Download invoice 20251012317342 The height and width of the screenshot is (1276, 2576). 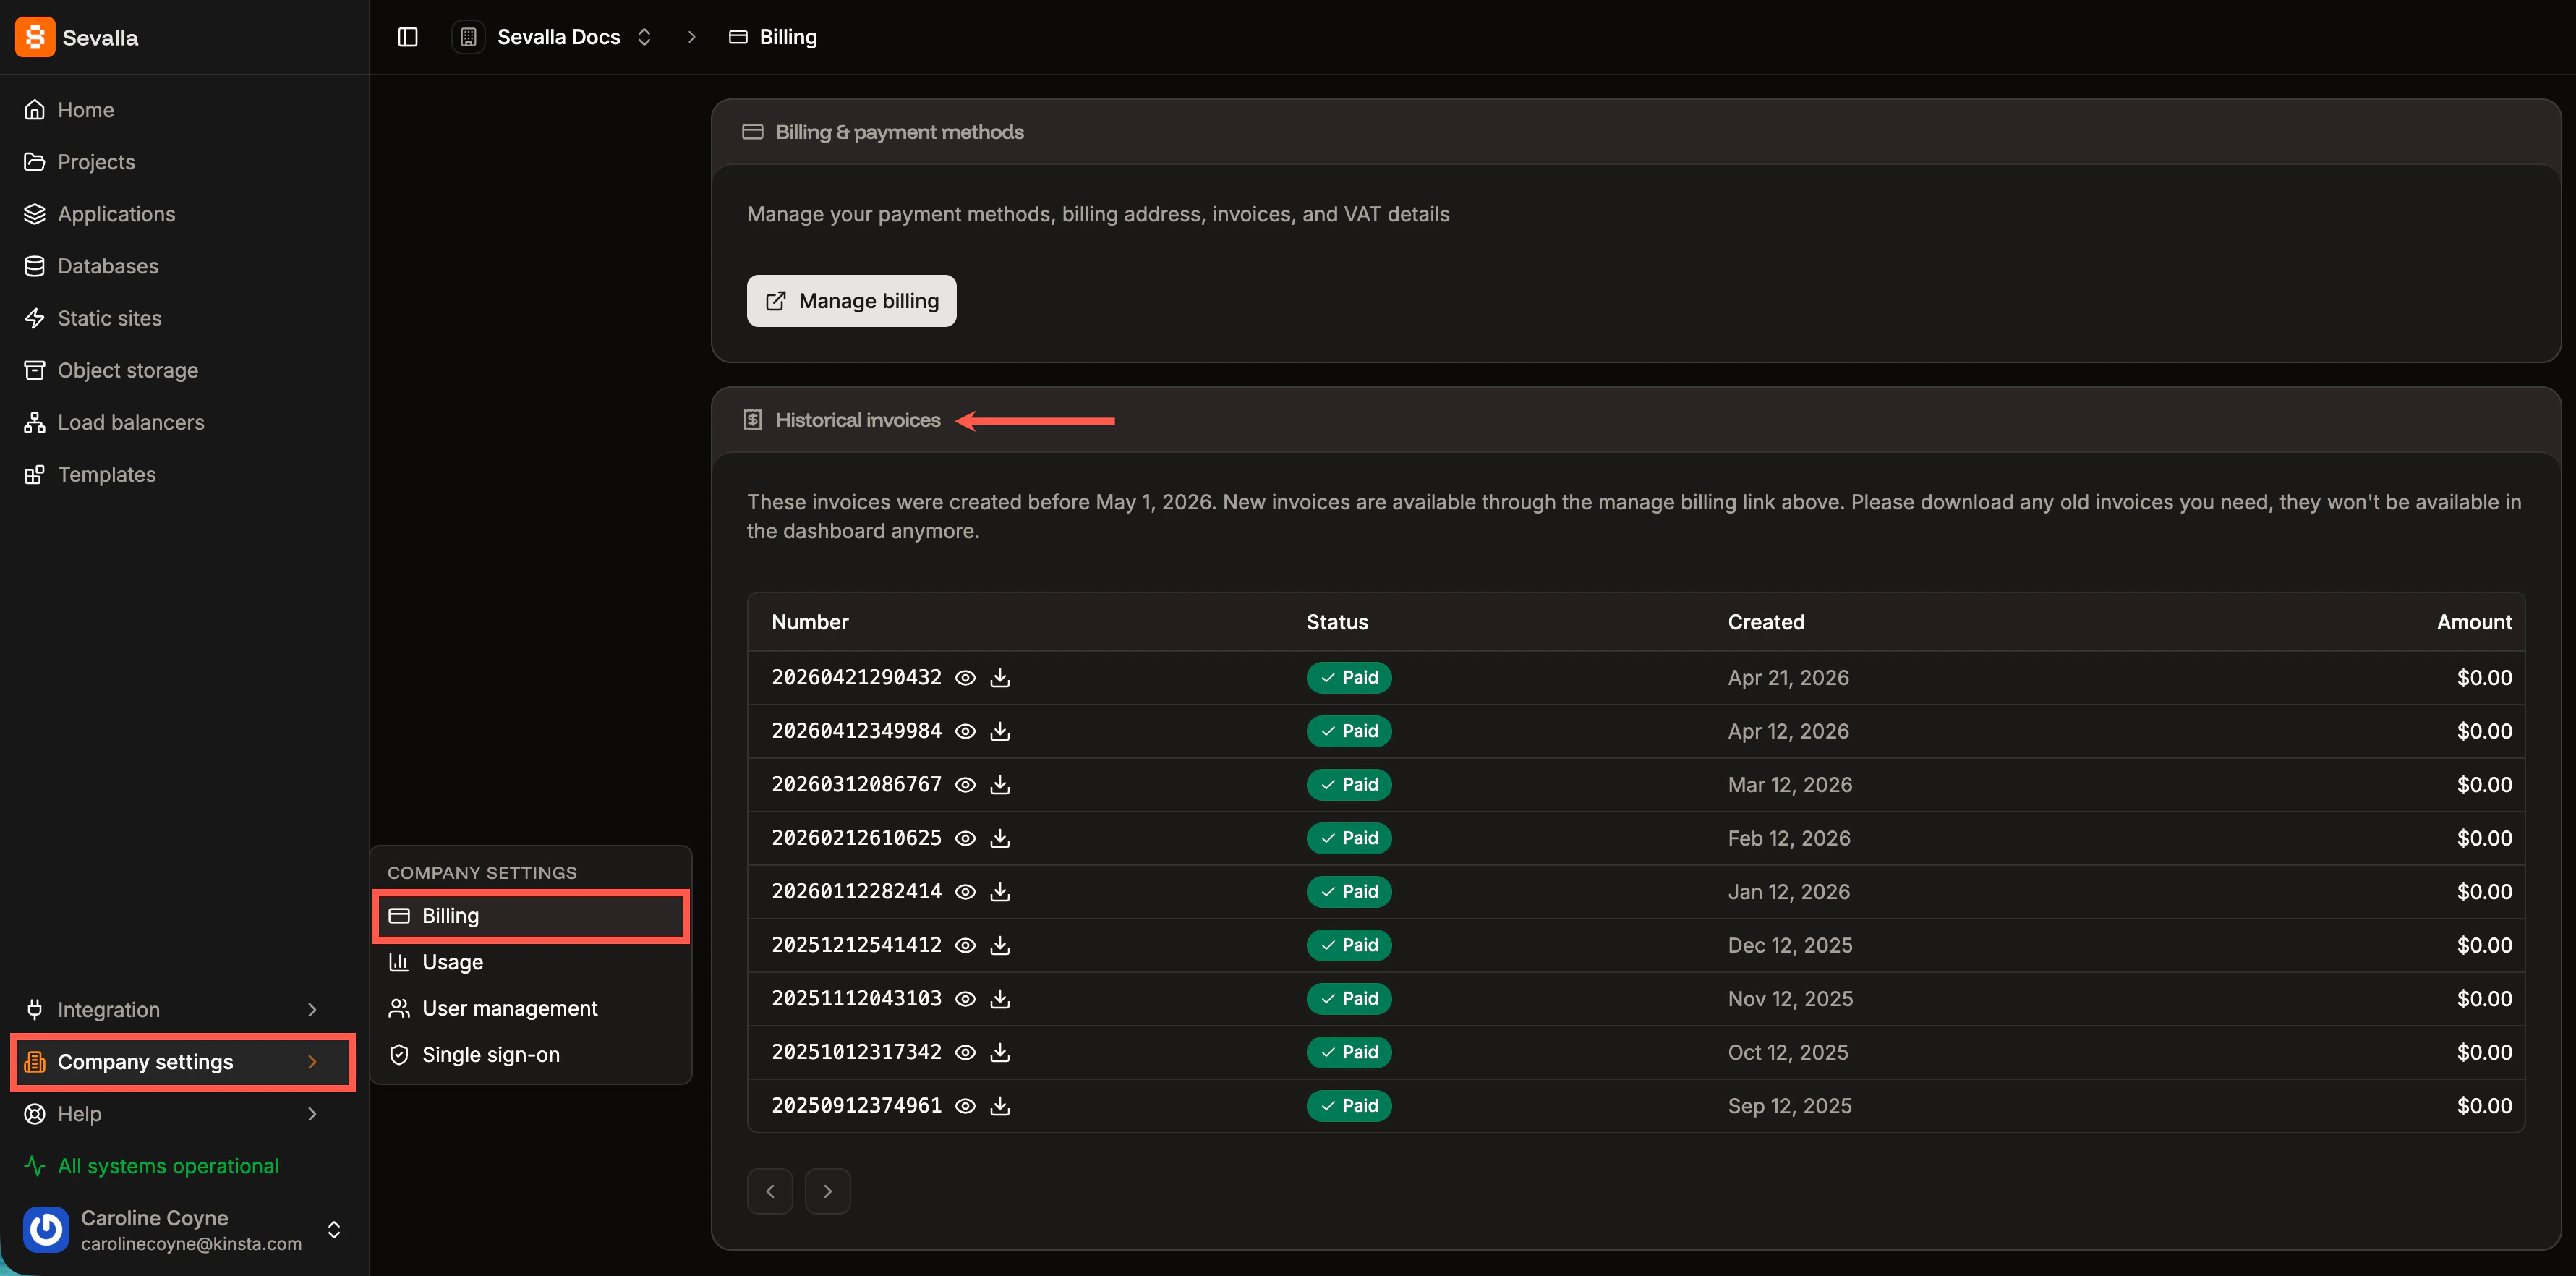pos(999,1052)
